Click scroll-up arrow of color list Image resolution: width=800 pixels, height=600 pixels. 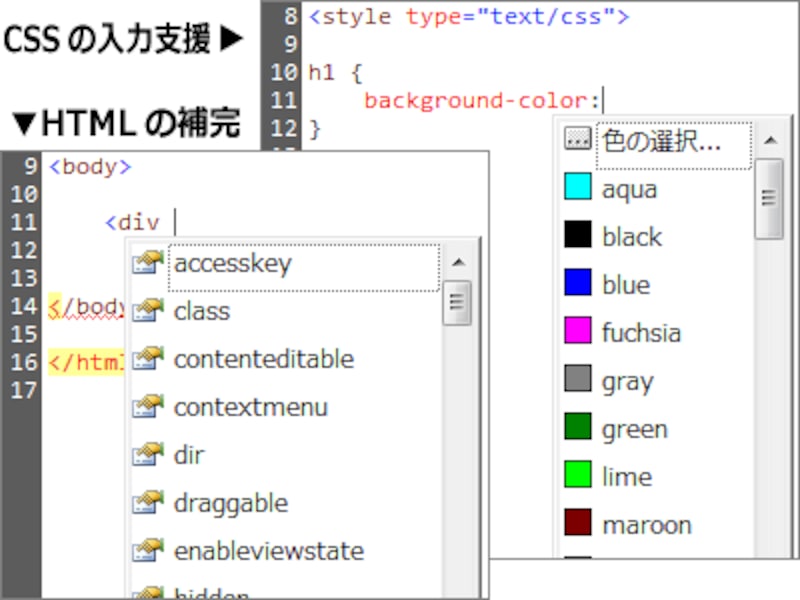tap(770, 140)
